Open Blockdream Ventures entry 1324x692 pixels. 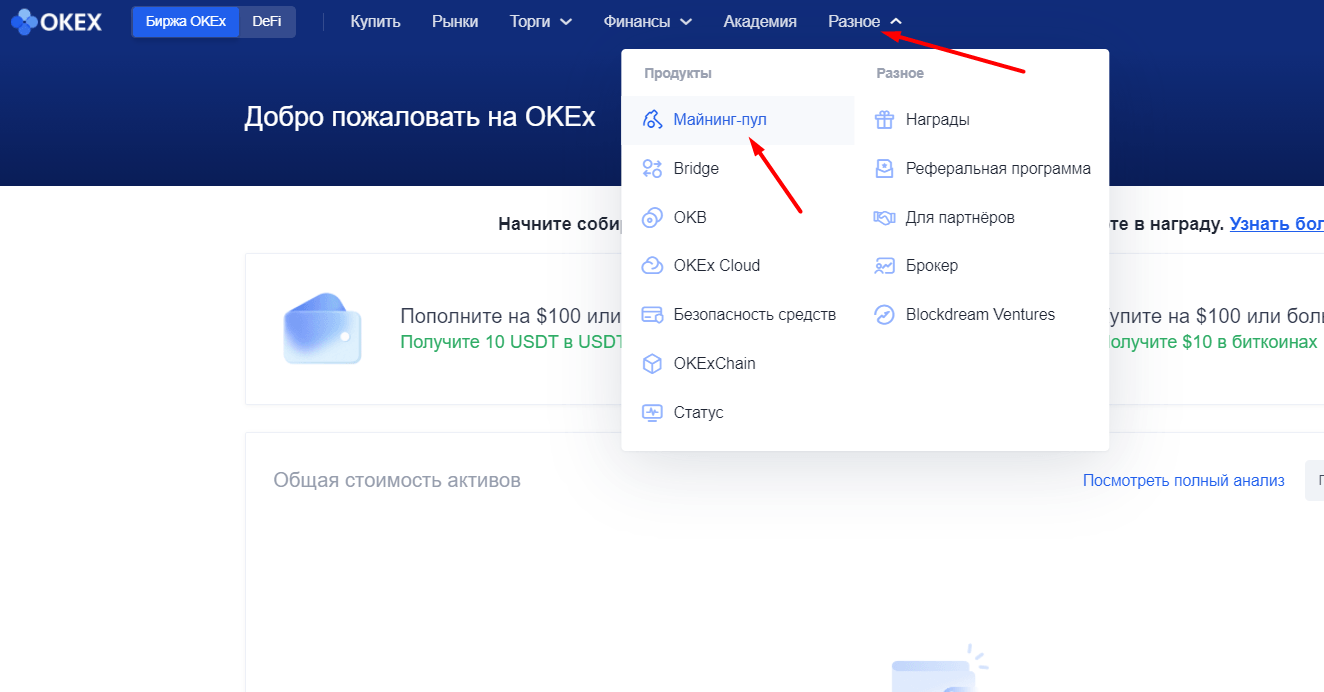(982, 314)
